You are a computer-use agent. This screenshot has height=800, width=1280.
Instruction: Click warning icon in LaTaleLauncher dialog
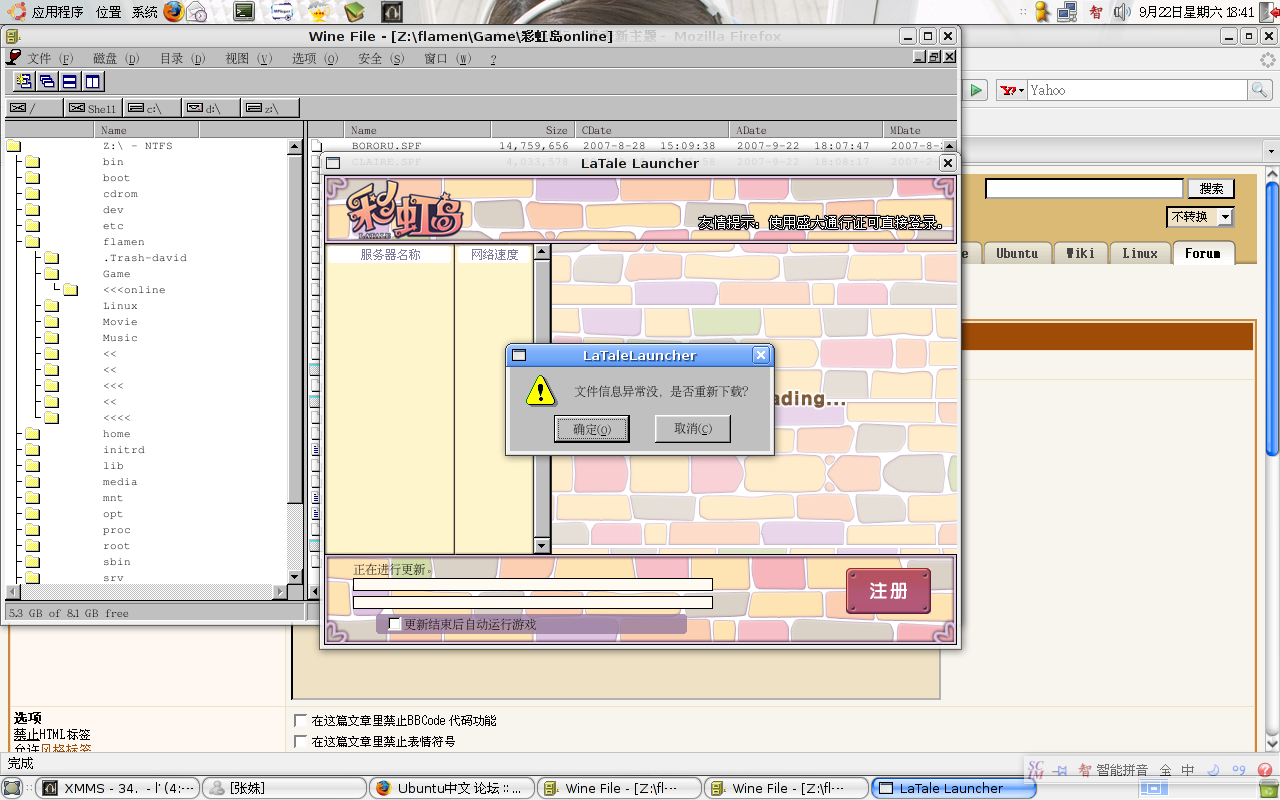coord(540,391)
